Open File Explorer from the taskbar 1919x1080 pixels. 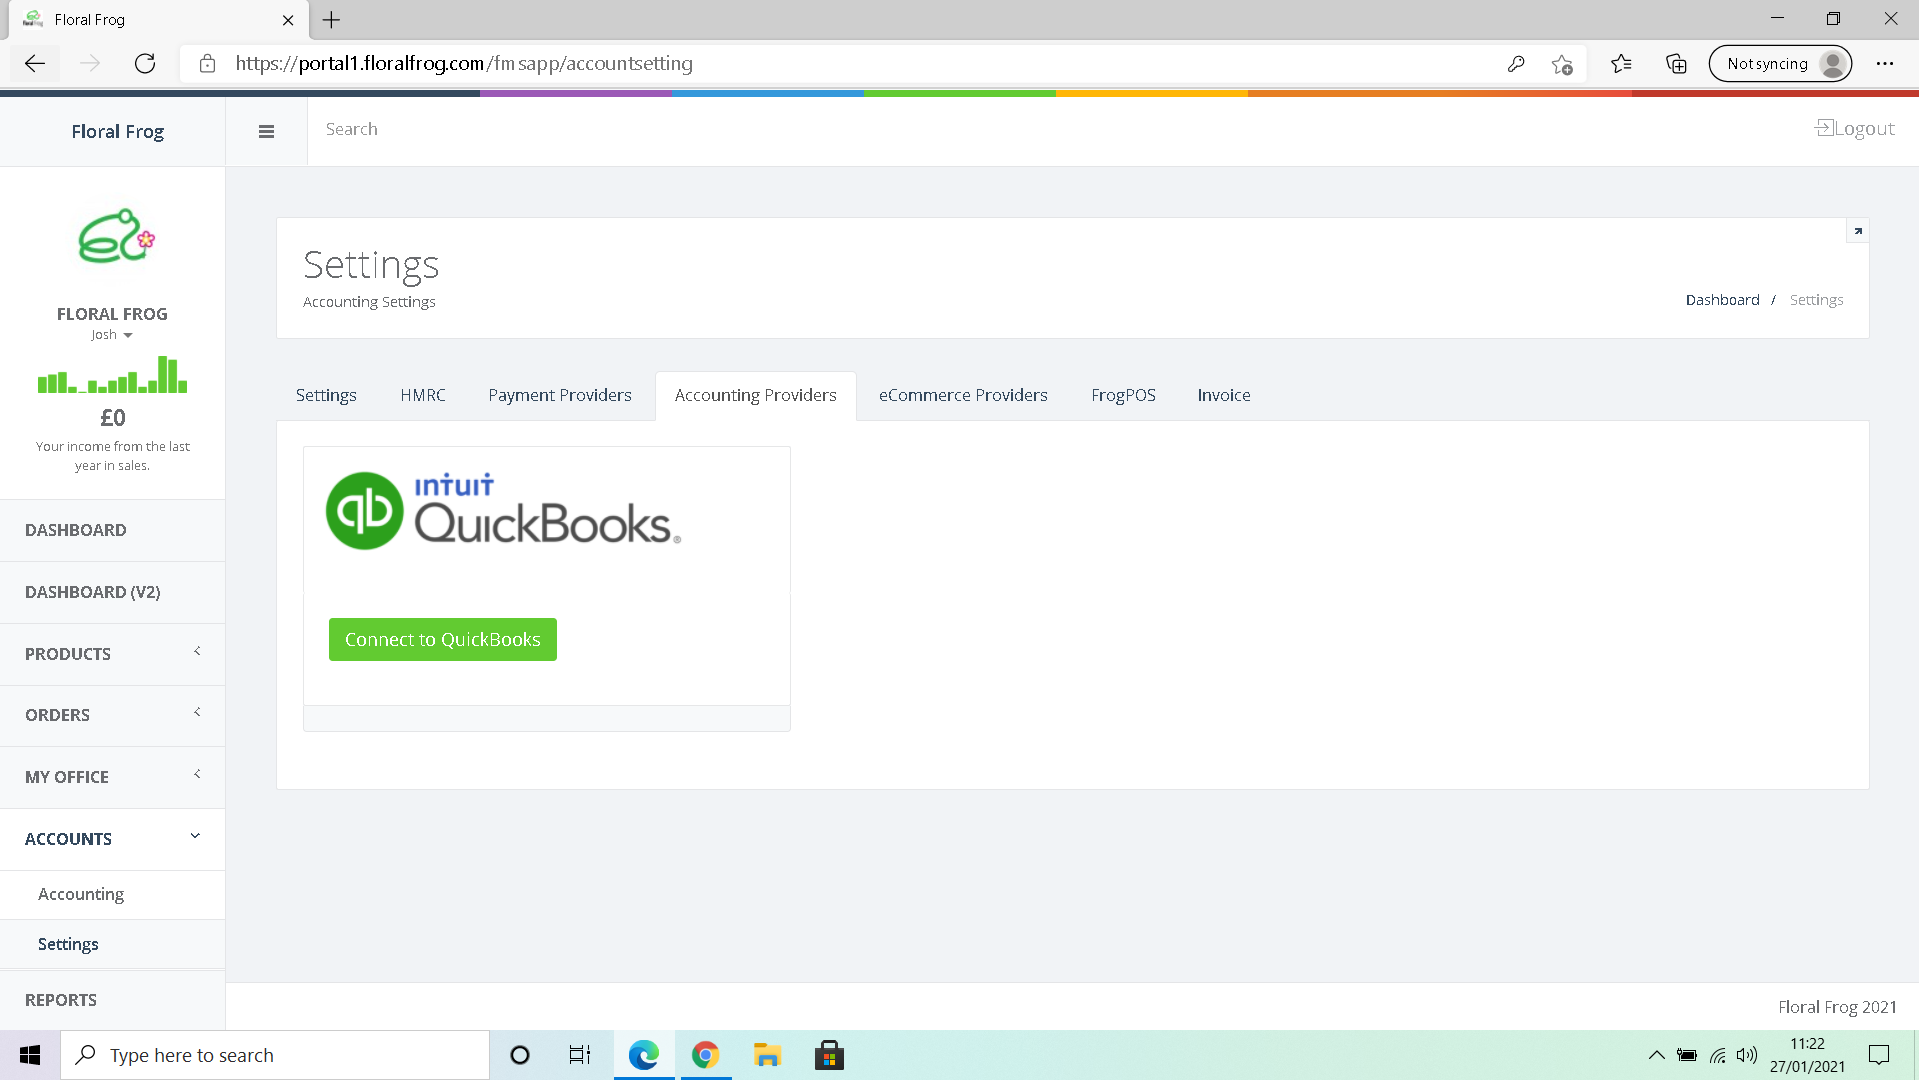(767, 1055)
